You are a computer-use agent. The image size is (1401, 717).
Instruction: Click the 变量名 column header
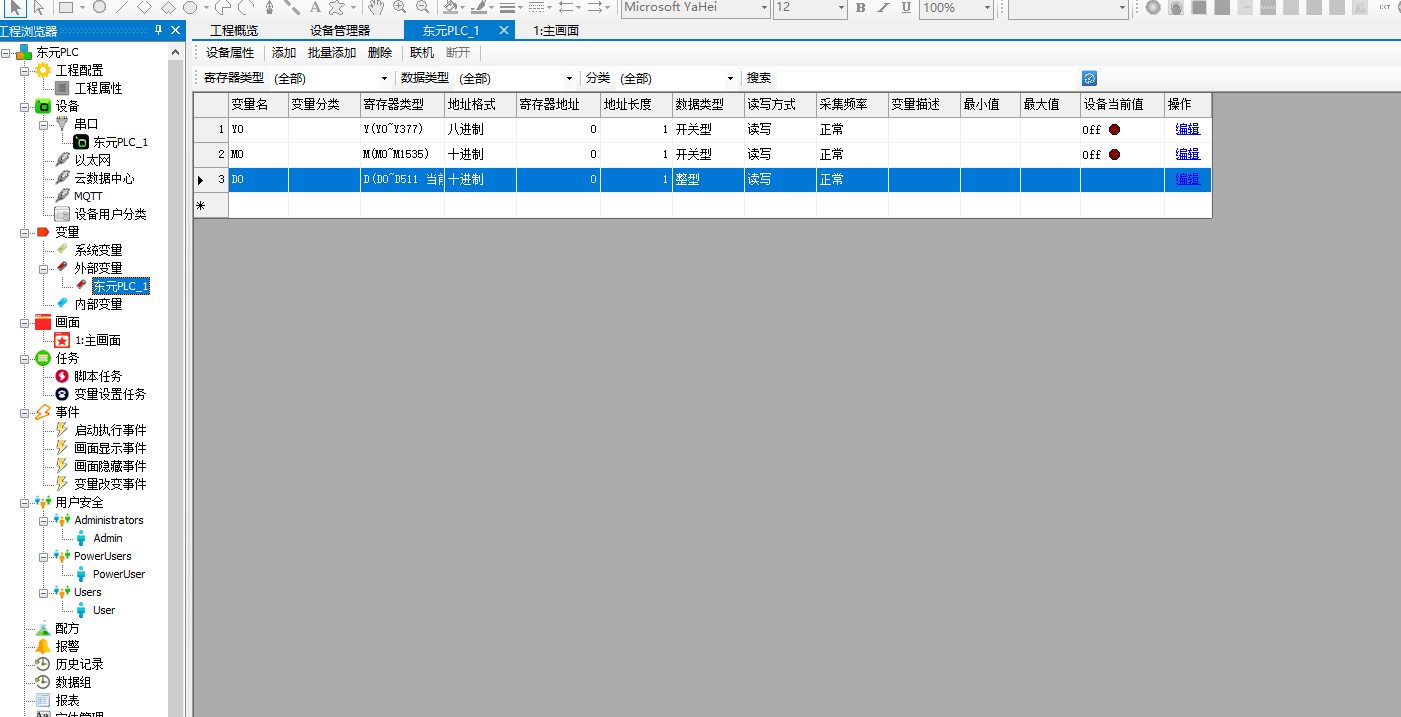pos(258,104)
